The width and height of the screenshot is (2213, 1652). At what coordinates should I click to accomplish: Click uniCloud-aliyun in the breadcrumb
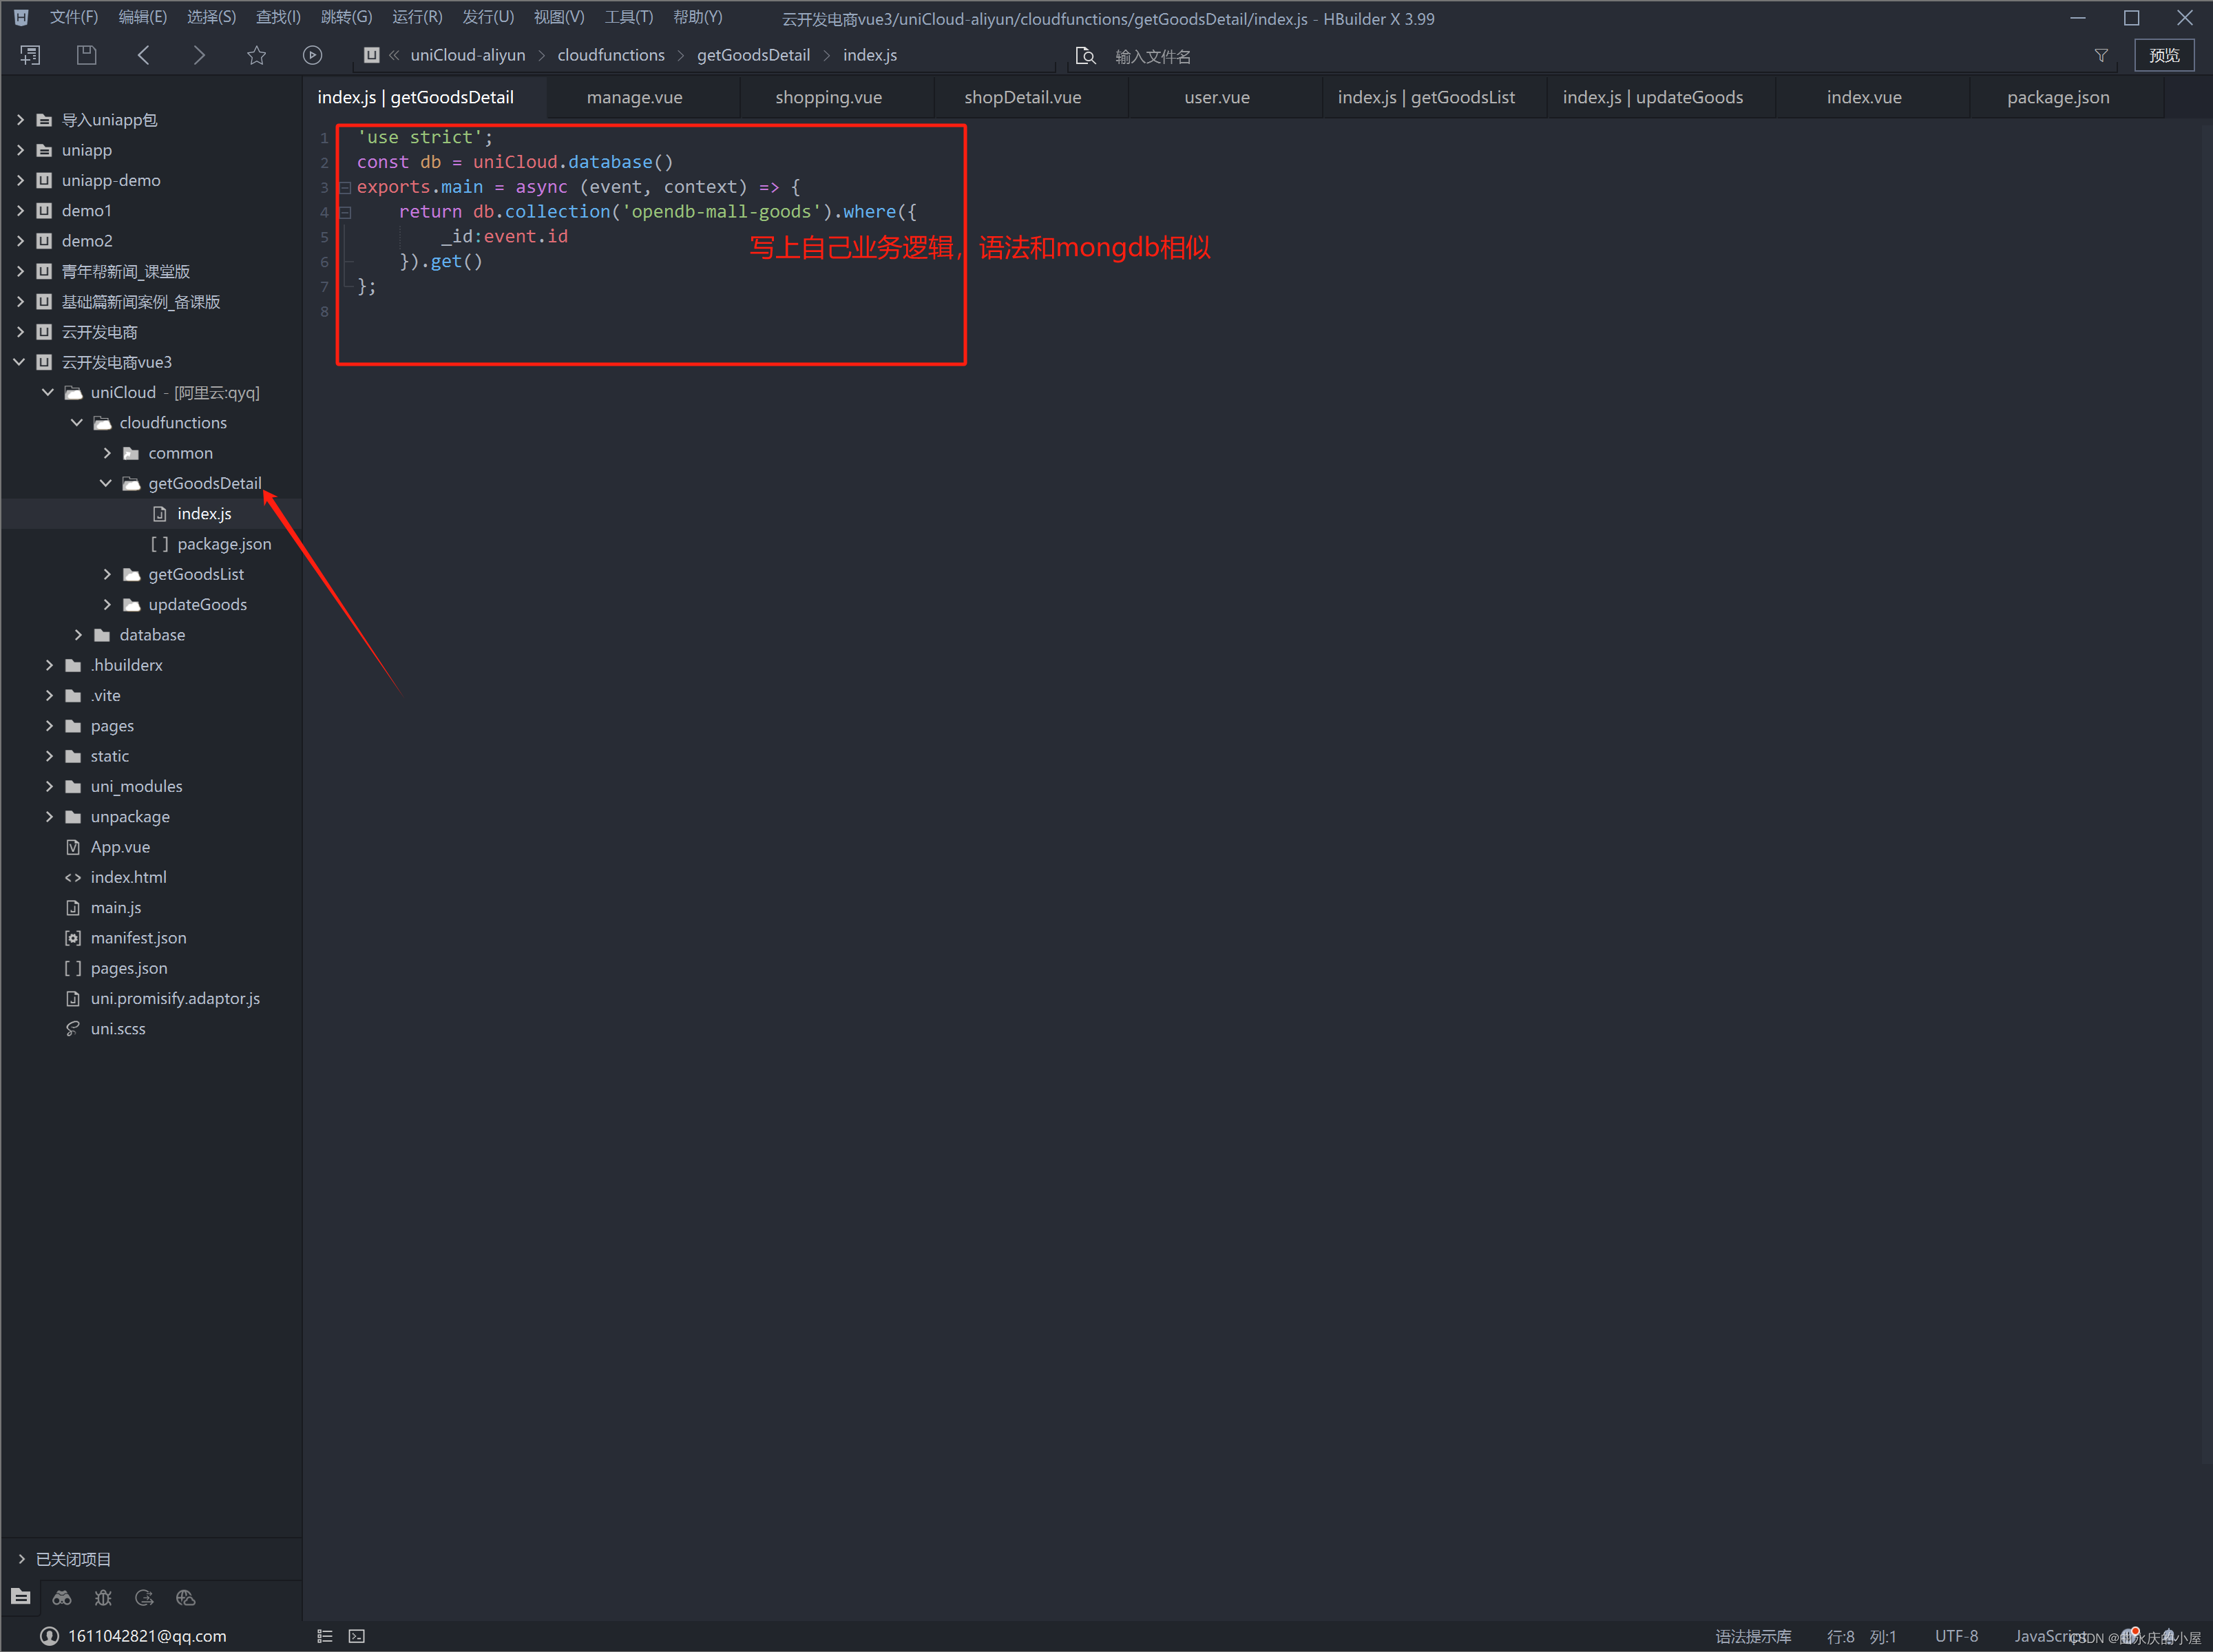point(467,55)
